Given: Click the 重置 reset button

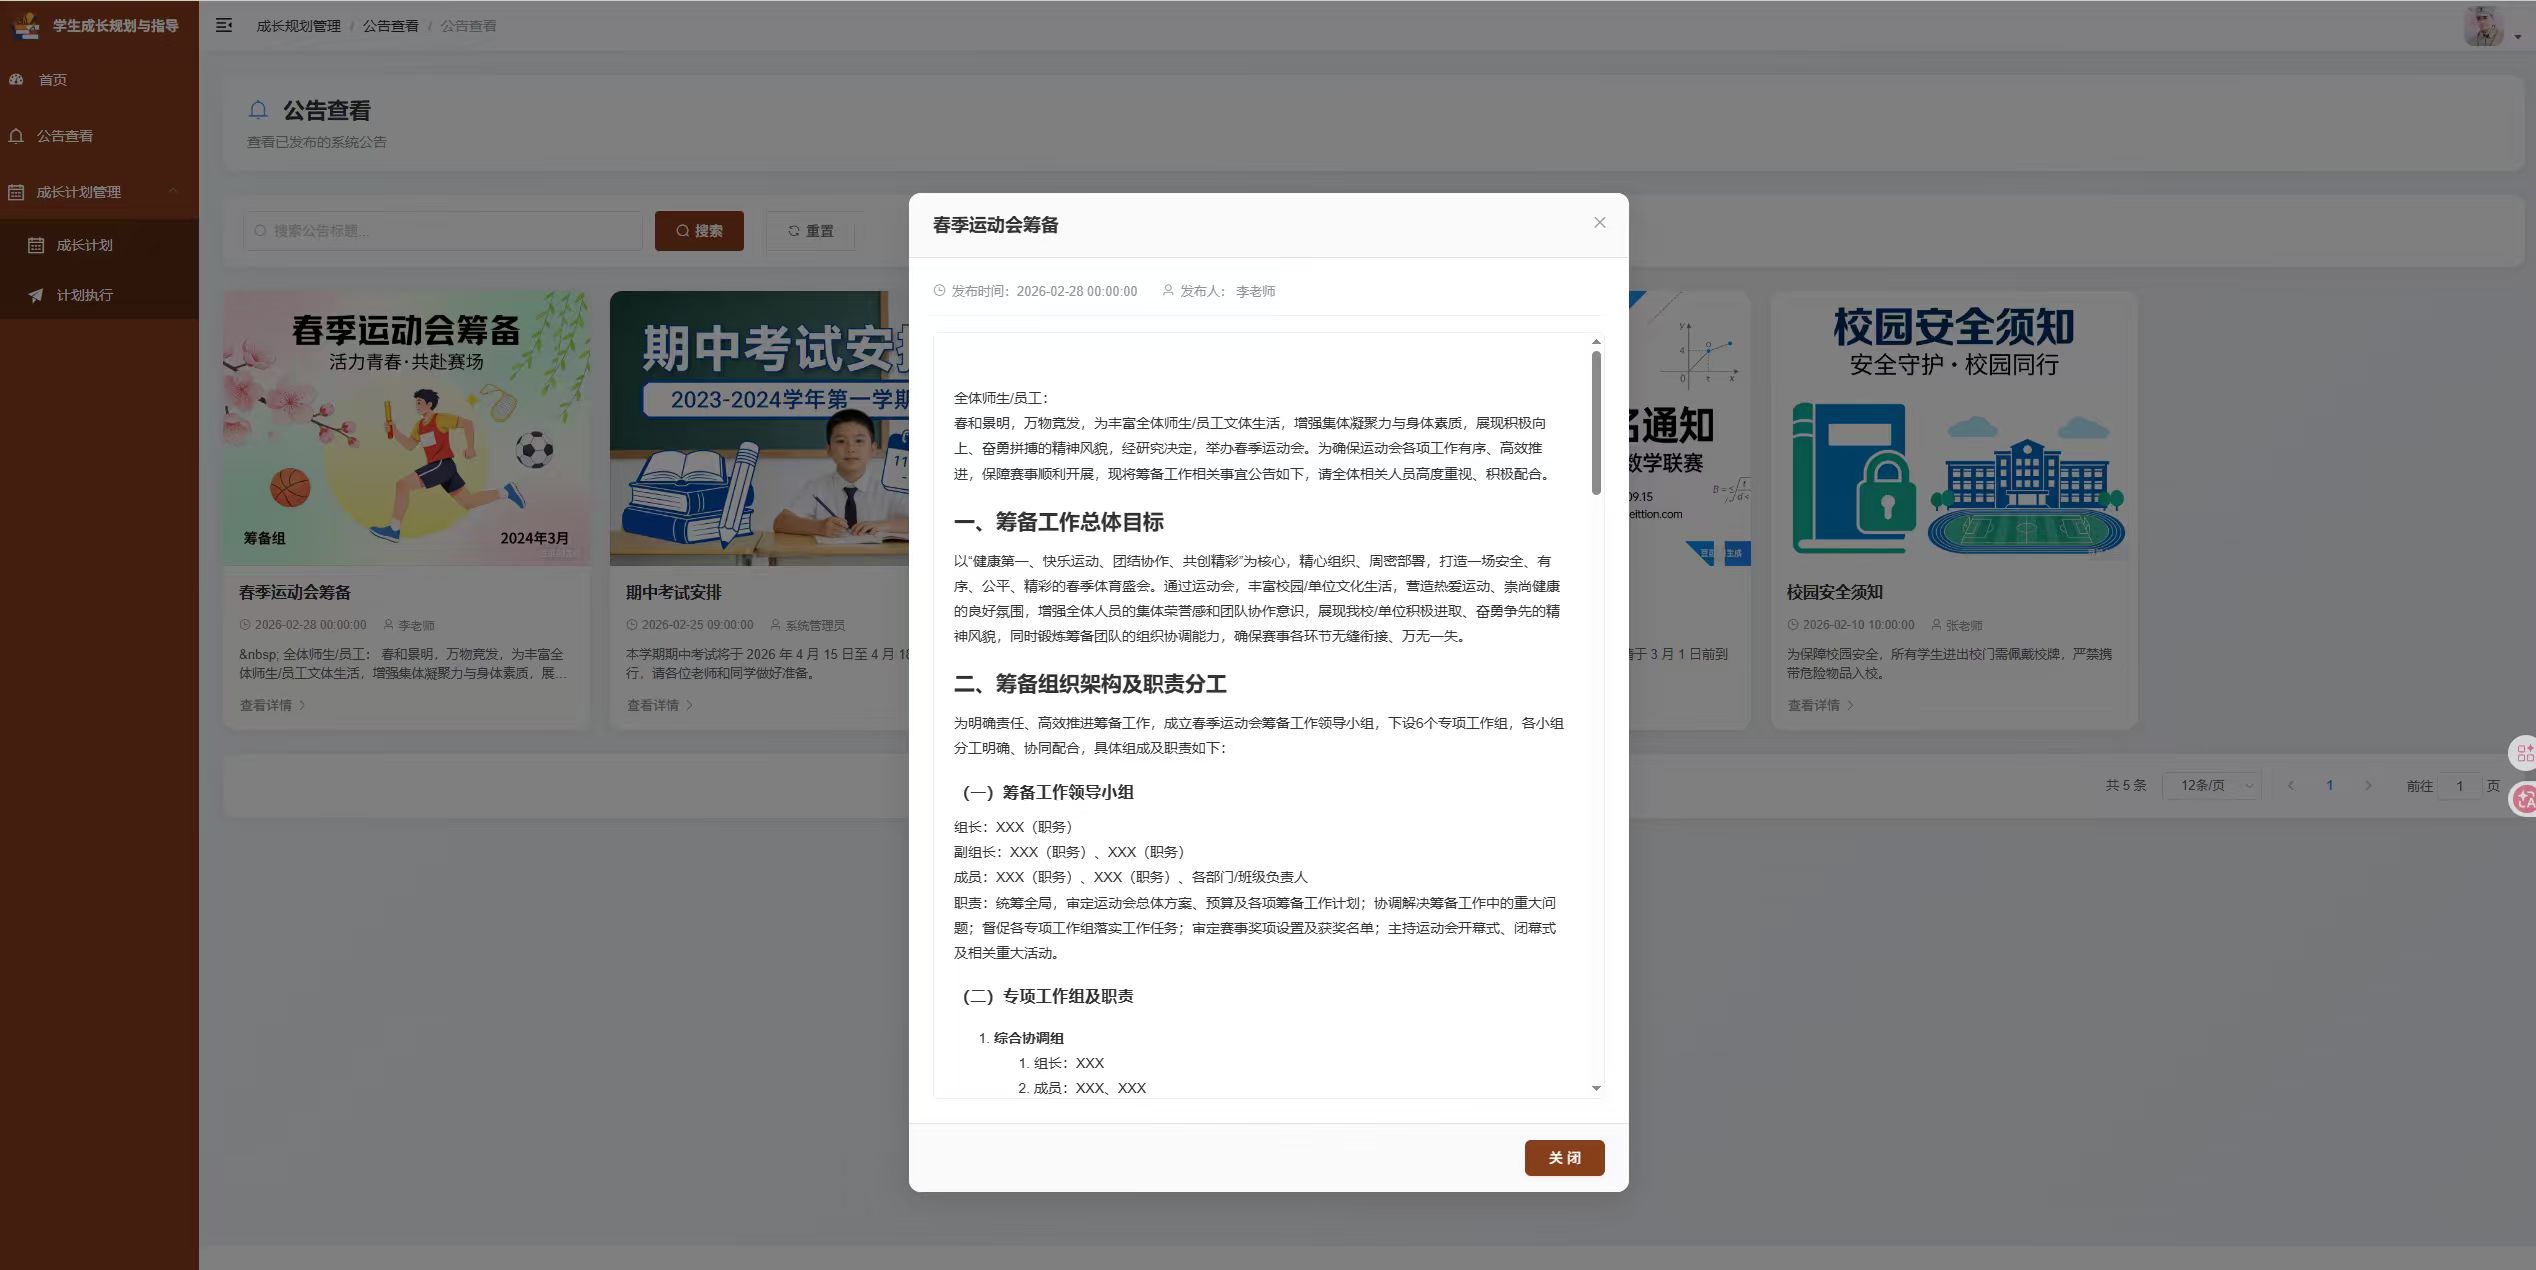Looking at the screenshot, I should [x=810, y=231].
